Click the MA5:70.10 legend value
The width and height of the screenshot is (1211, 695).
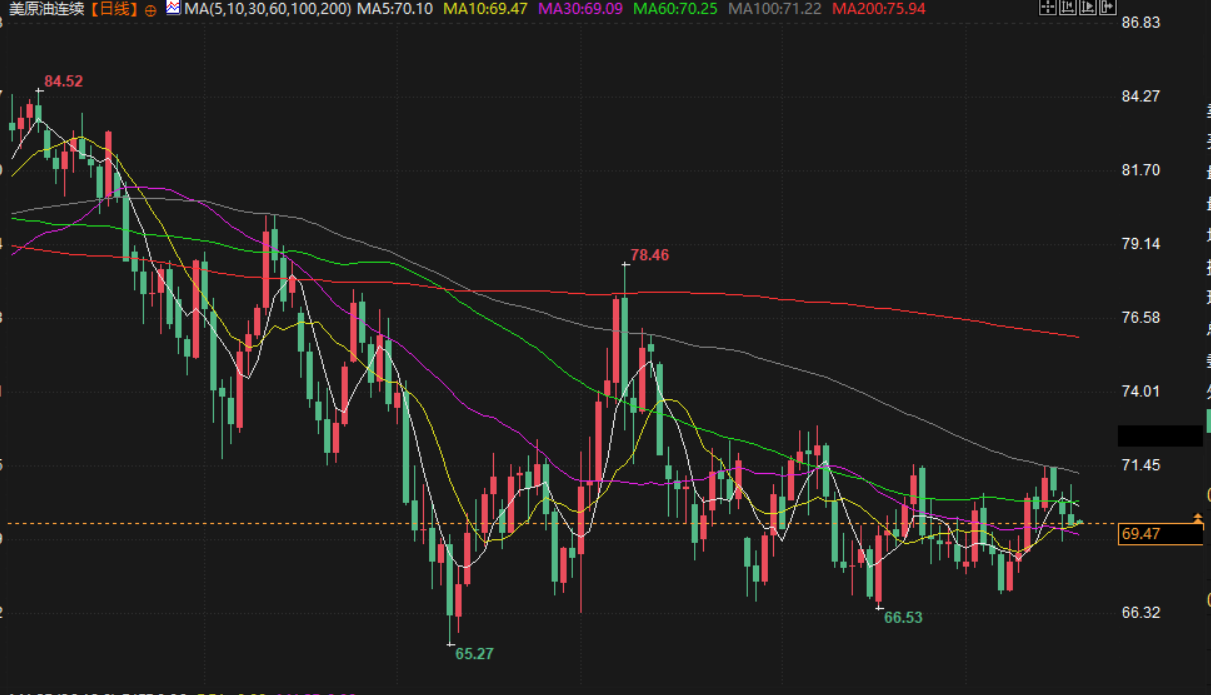pos(395,8)
